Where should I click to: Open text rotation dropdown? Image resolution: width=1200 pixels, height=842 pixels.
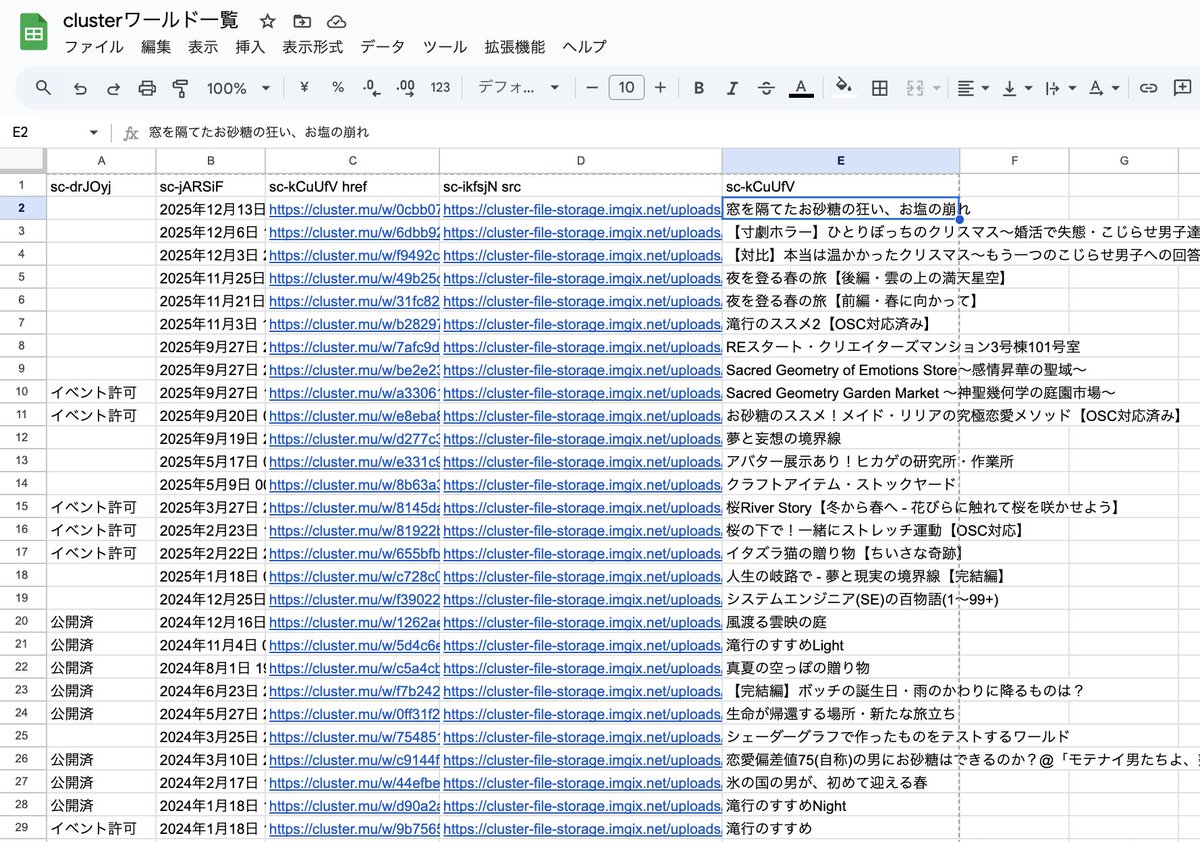point(1104,88)
